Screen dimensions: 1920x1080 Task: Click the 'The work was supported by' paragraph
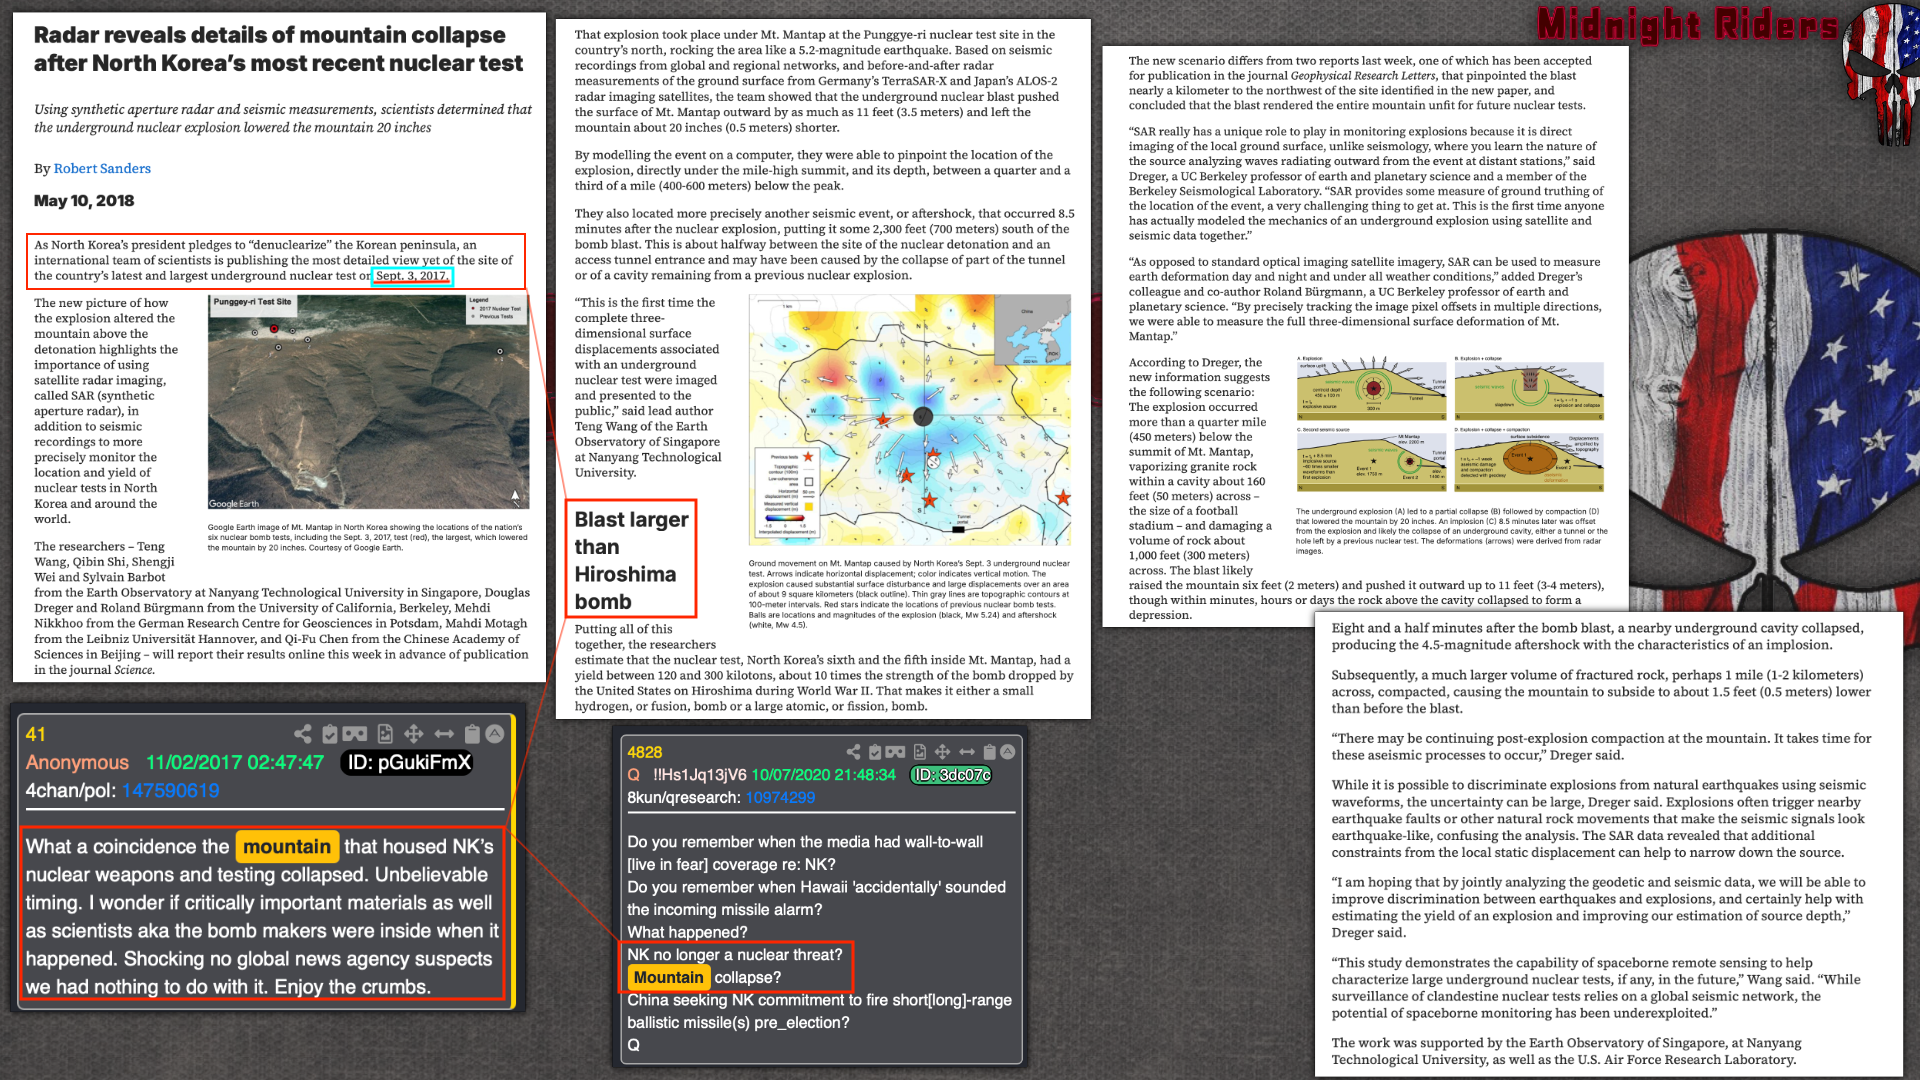pyautogui.click(x=1566, y=1052)
